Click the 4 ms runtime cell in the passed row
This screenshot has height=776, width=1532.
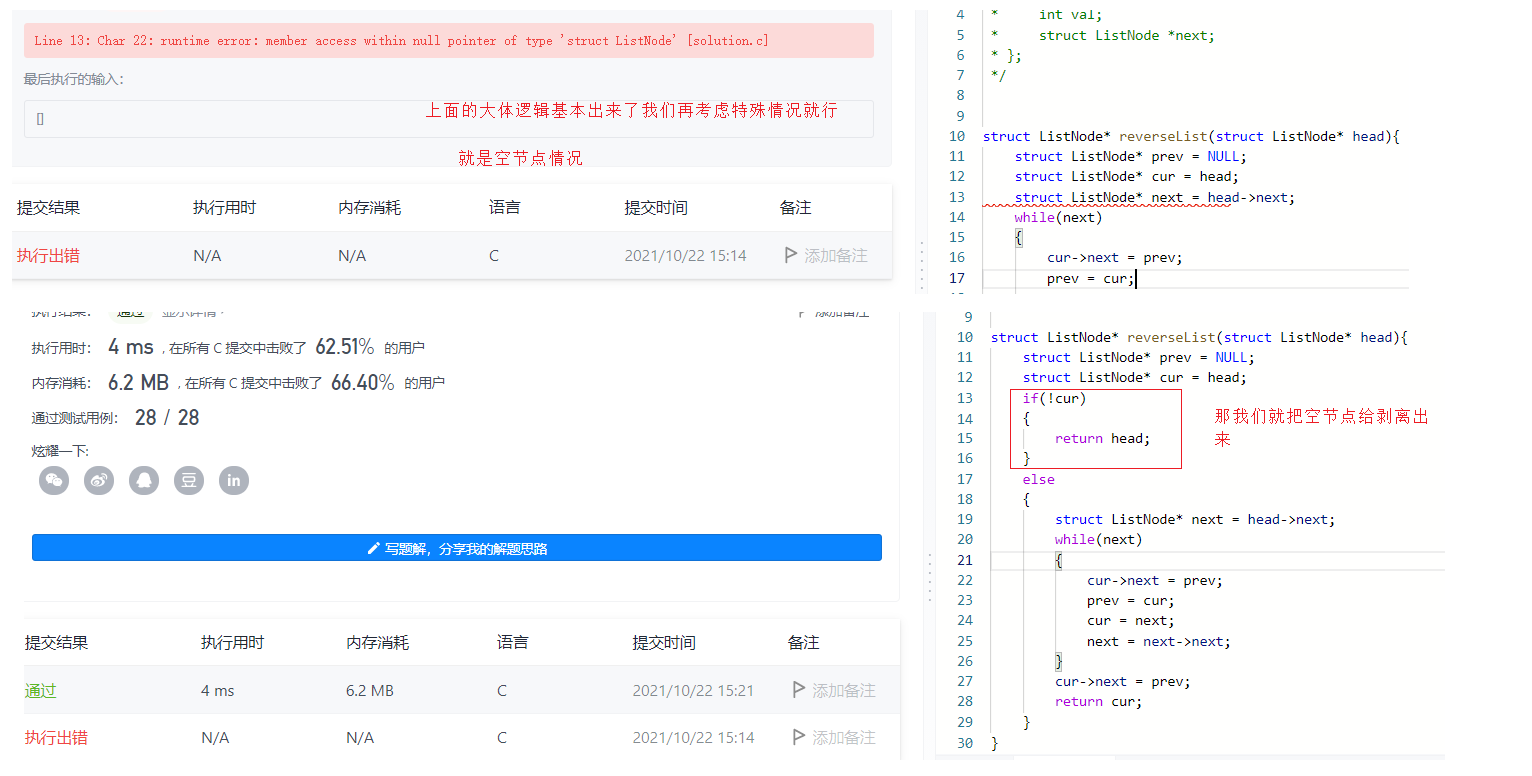click(217, 690)
